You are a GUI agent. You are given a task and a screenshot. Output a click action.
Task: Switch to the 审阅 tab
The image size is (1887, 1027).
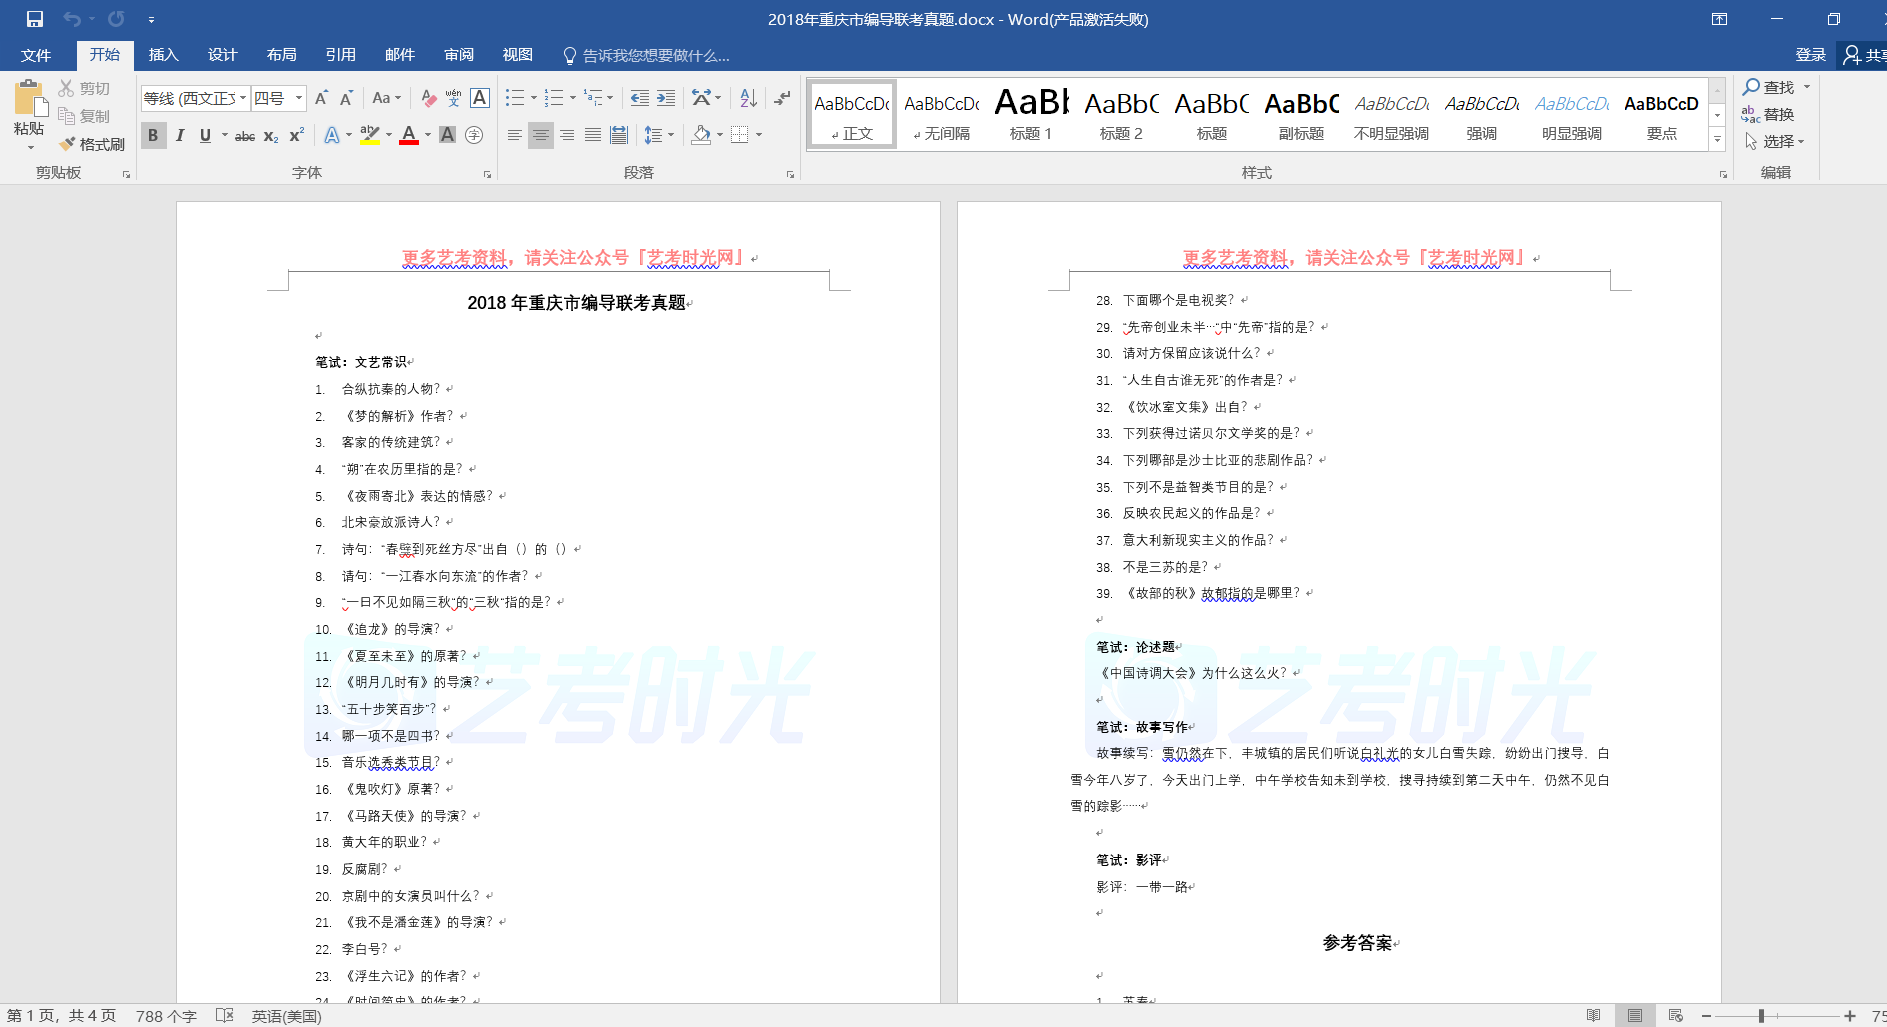pyautogui.click(x=459, y=55)
